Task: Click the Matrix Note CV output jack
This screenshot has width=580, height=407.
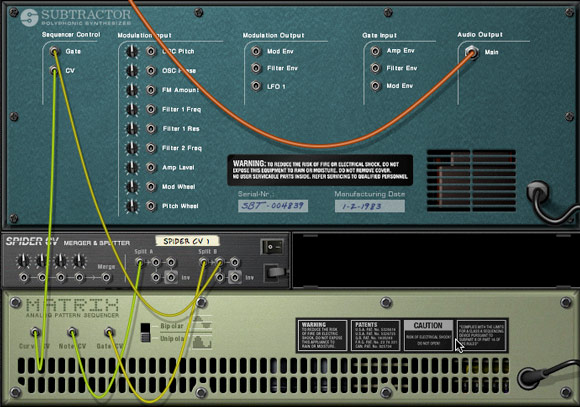Action: tap(72, 332)
